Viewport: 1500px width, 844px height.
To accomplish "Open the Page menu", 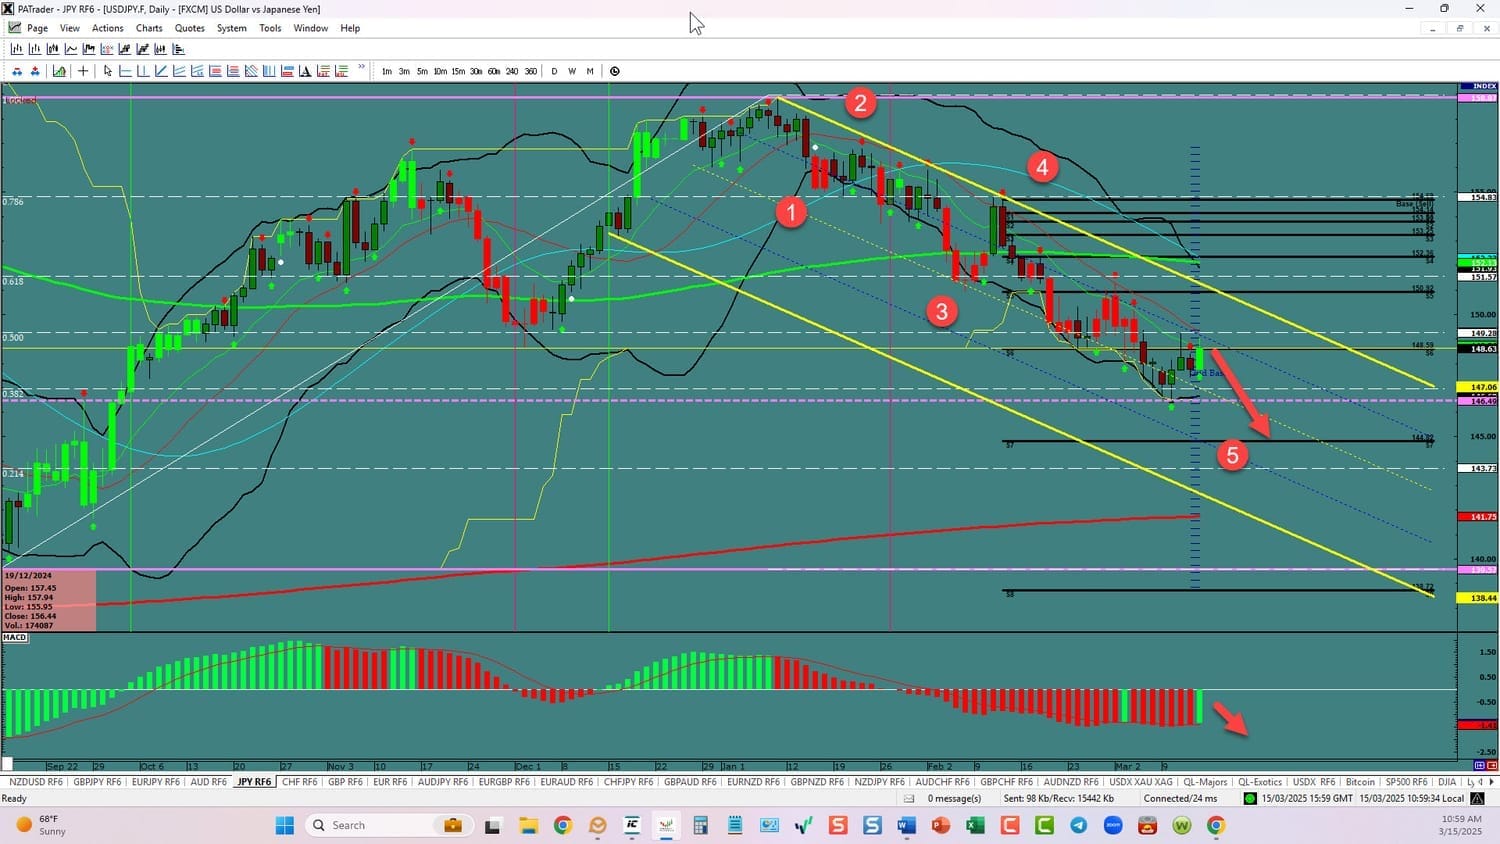I will point(37,28).
